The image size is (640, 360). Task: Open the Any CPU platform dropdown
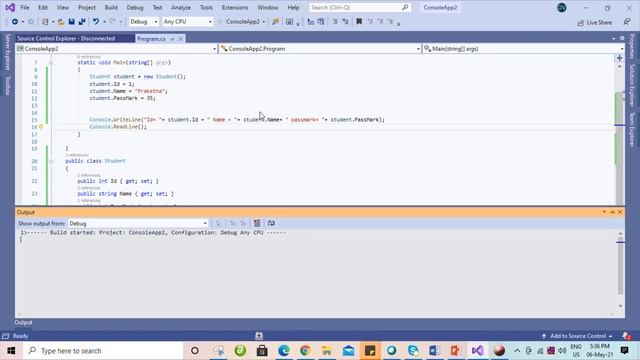pyautogui.click(x=187, y=22)
